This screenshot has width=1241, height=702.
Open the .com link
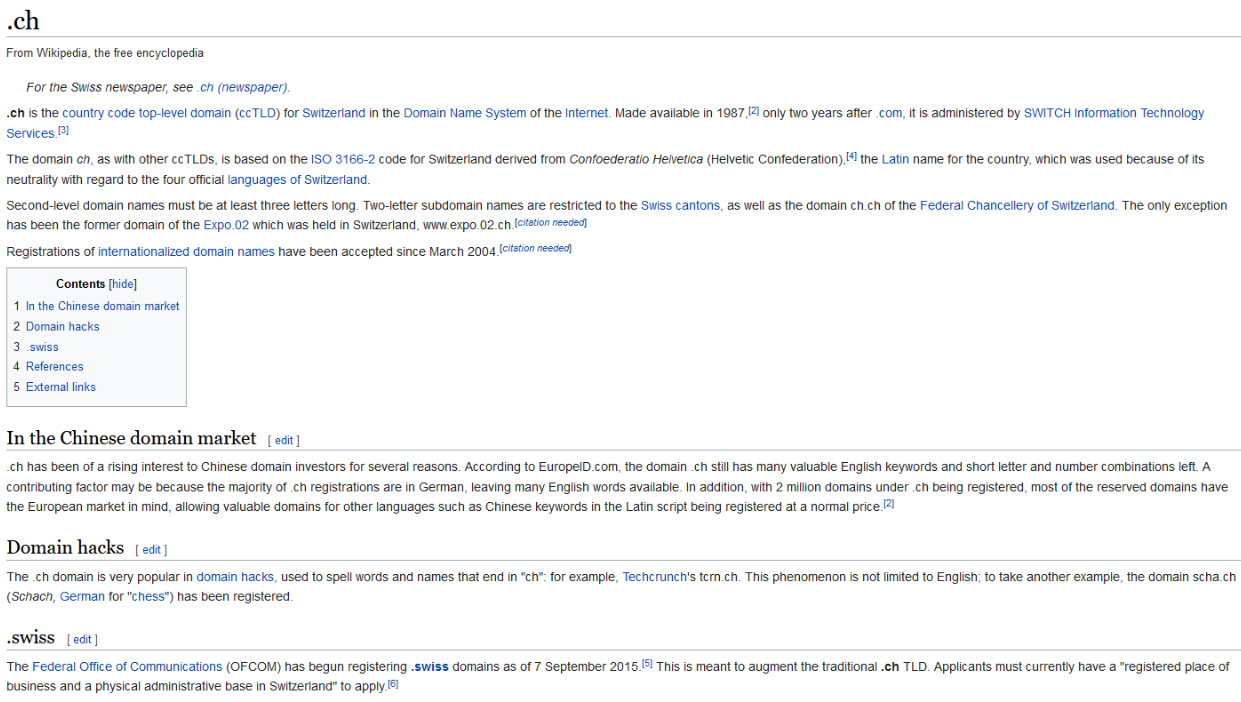(889, 113)
